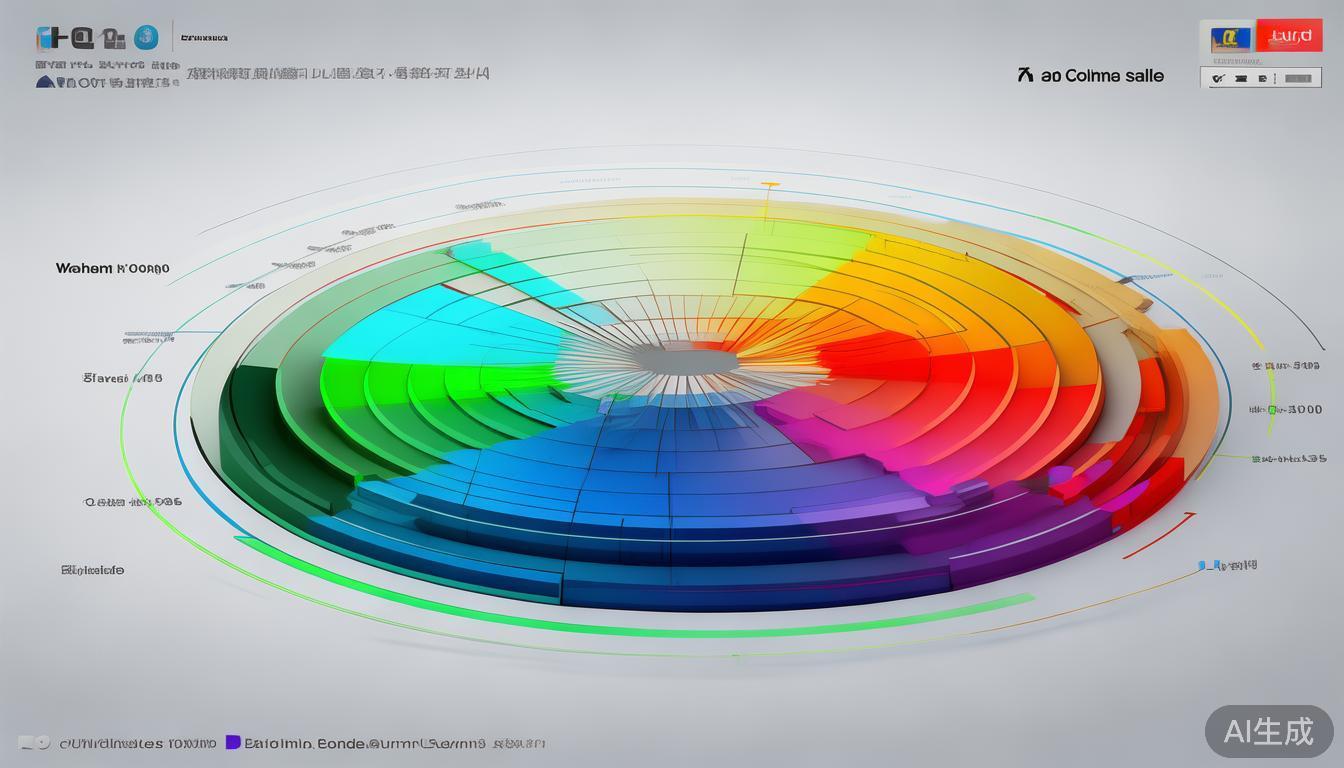
Task: Click the blue book-shaped icon at top-left corner
Action: pos(49,38)
